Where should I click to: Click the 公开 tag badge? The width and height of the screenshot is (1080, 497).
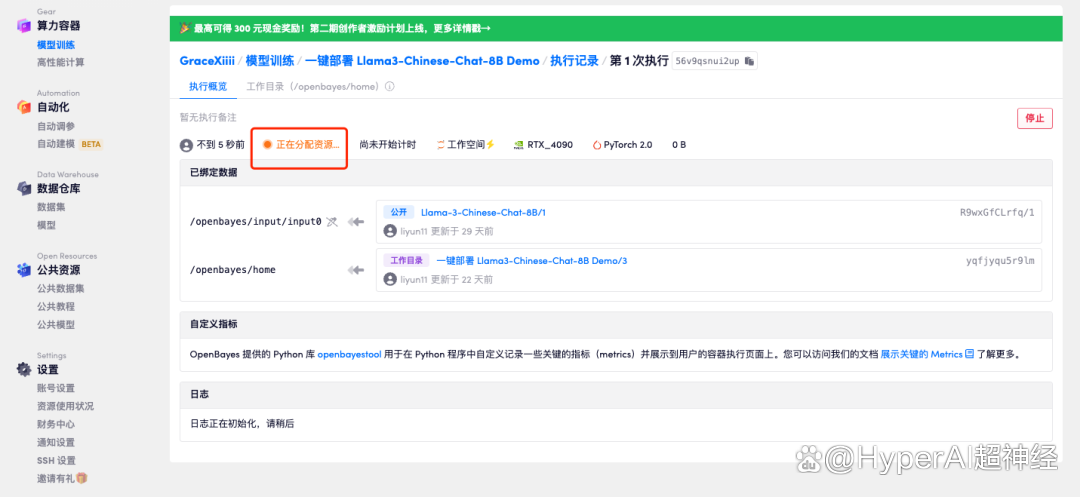click(399, 213)
